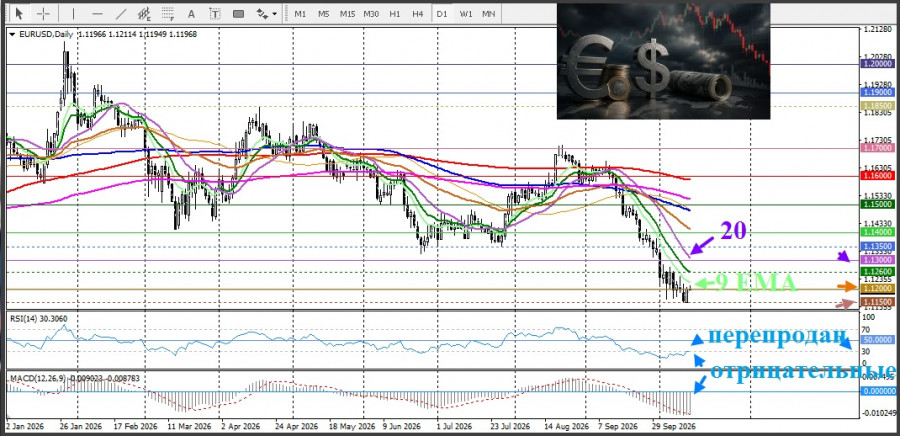Image resolution: width=900 pixels, height=436 pixels.
Task: Select the Text 'A' tool
Action: point(192,13)
